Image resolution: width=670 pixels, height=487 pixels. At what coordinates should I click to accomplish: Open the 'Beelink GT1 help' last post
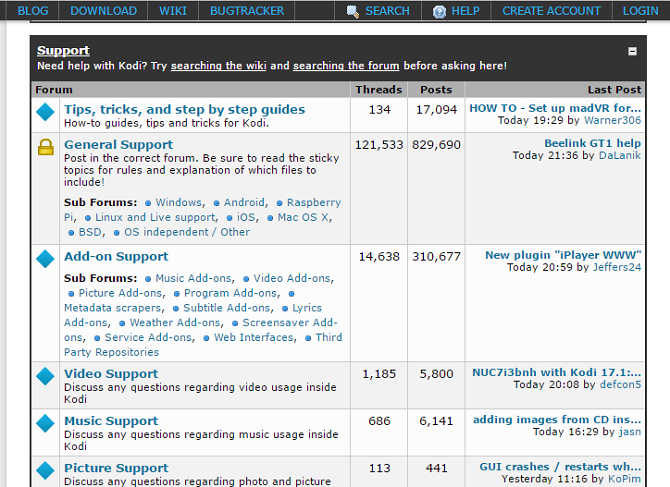(x=592, y=143)
